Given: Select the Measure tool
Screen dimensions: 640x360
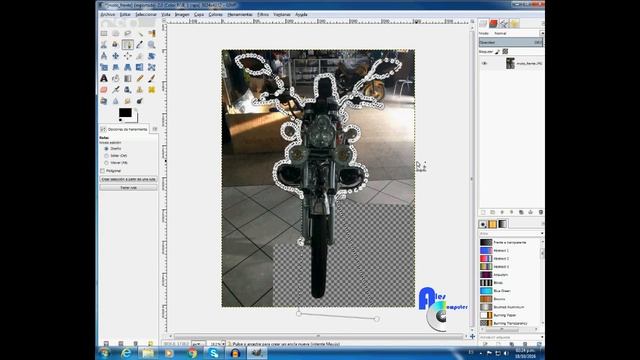Looking at the screenshot, I should point(104,56).
